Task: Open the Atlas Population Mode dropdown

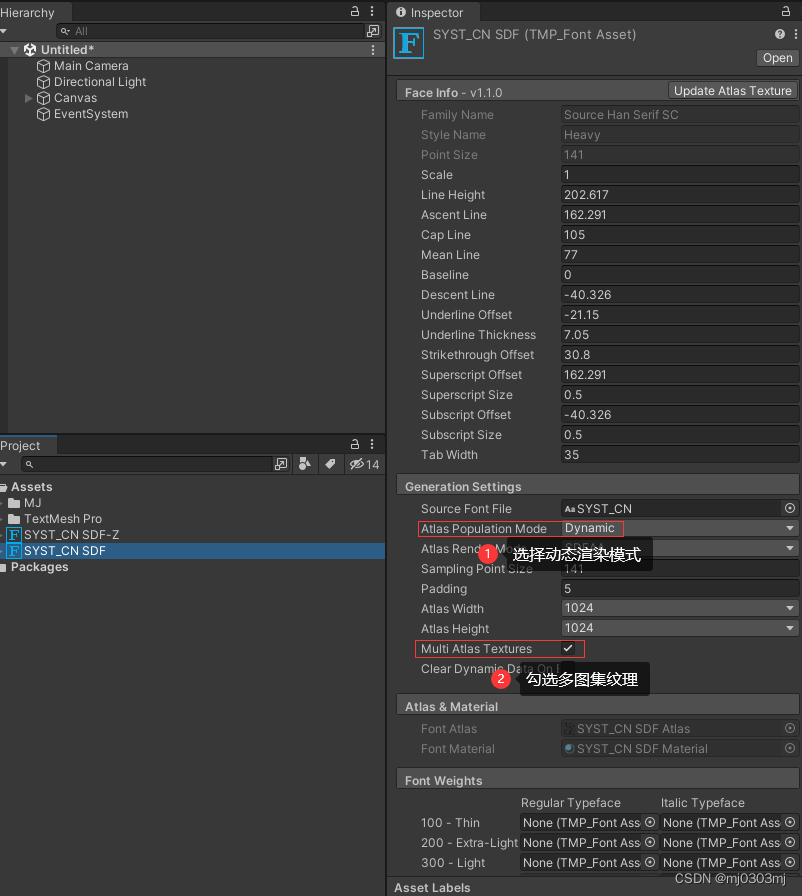Action: point(680,528)
